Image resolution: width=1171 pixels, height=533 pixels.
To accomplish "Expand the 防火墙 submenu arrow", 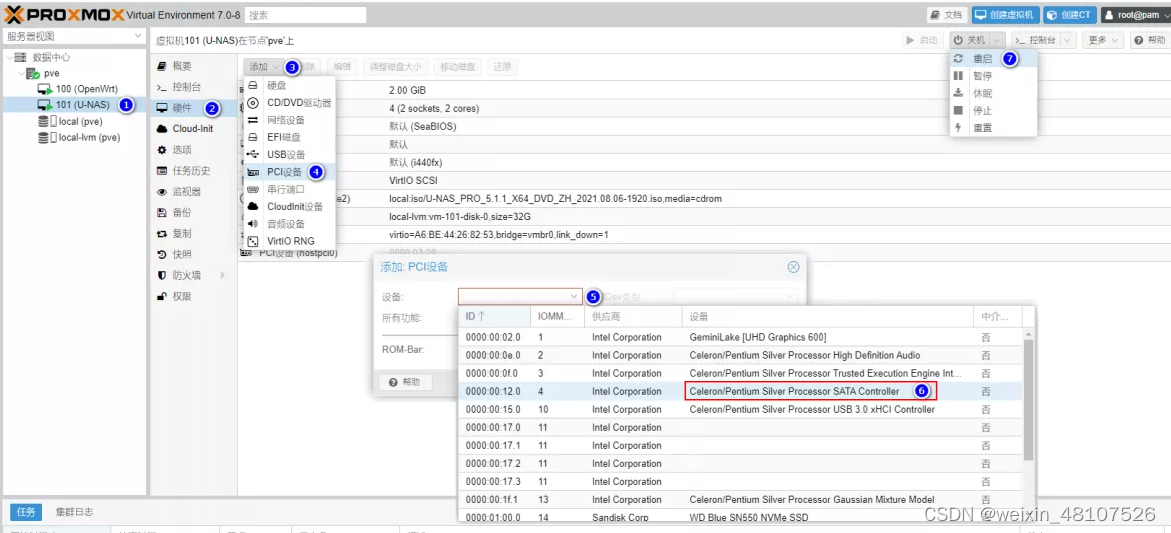I will 223,275.
